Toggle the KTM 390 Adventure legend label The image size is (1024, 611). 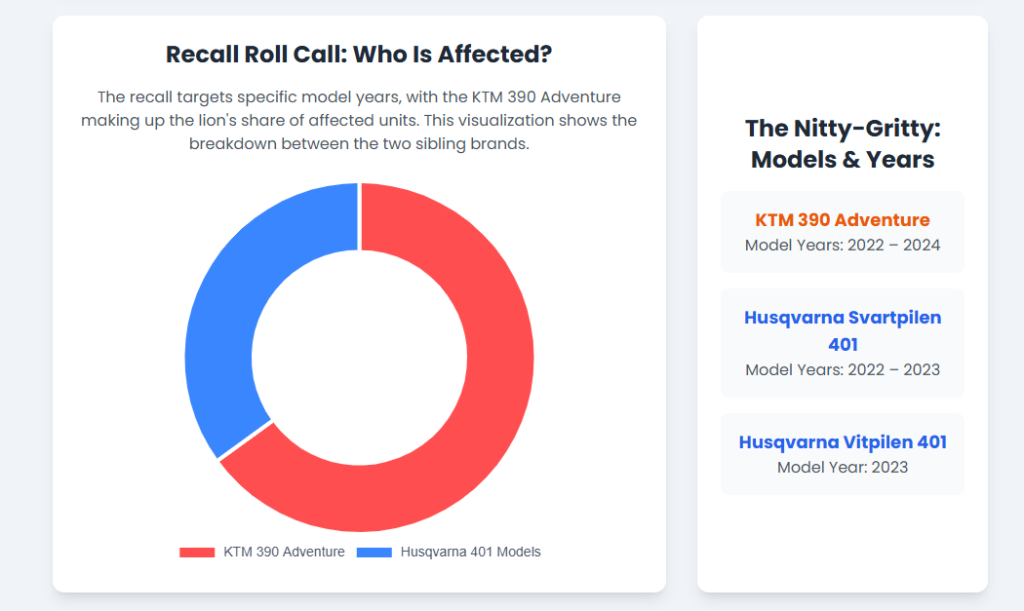[284, 552]
